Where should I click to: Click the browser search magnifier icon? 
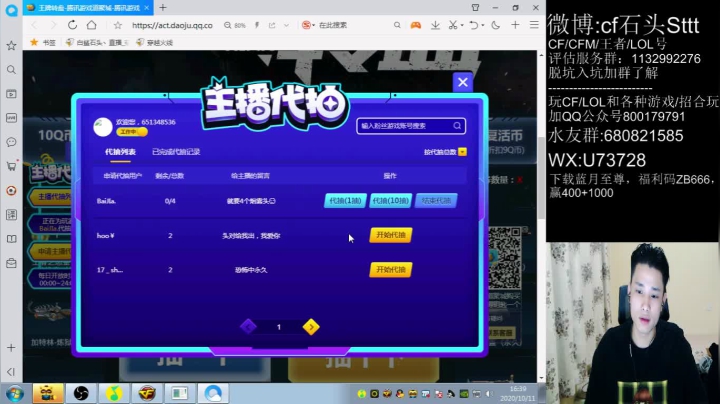[x=397, y=25]
